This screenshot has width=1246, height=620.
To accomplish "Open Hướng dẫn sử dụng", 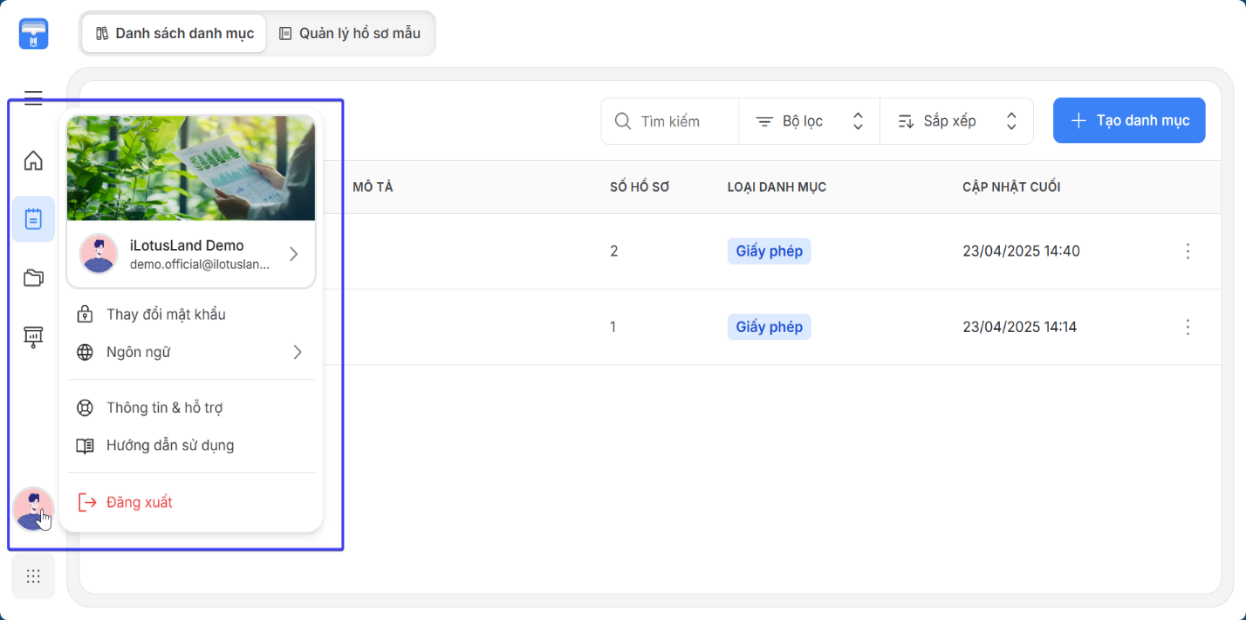I will coord(191,445).
